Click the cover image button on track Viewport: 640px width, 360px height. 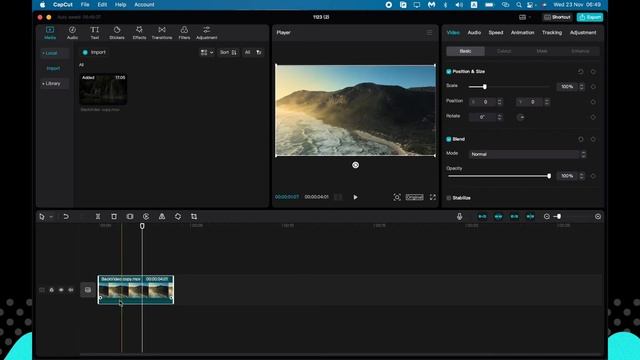[x=88, y=290]
